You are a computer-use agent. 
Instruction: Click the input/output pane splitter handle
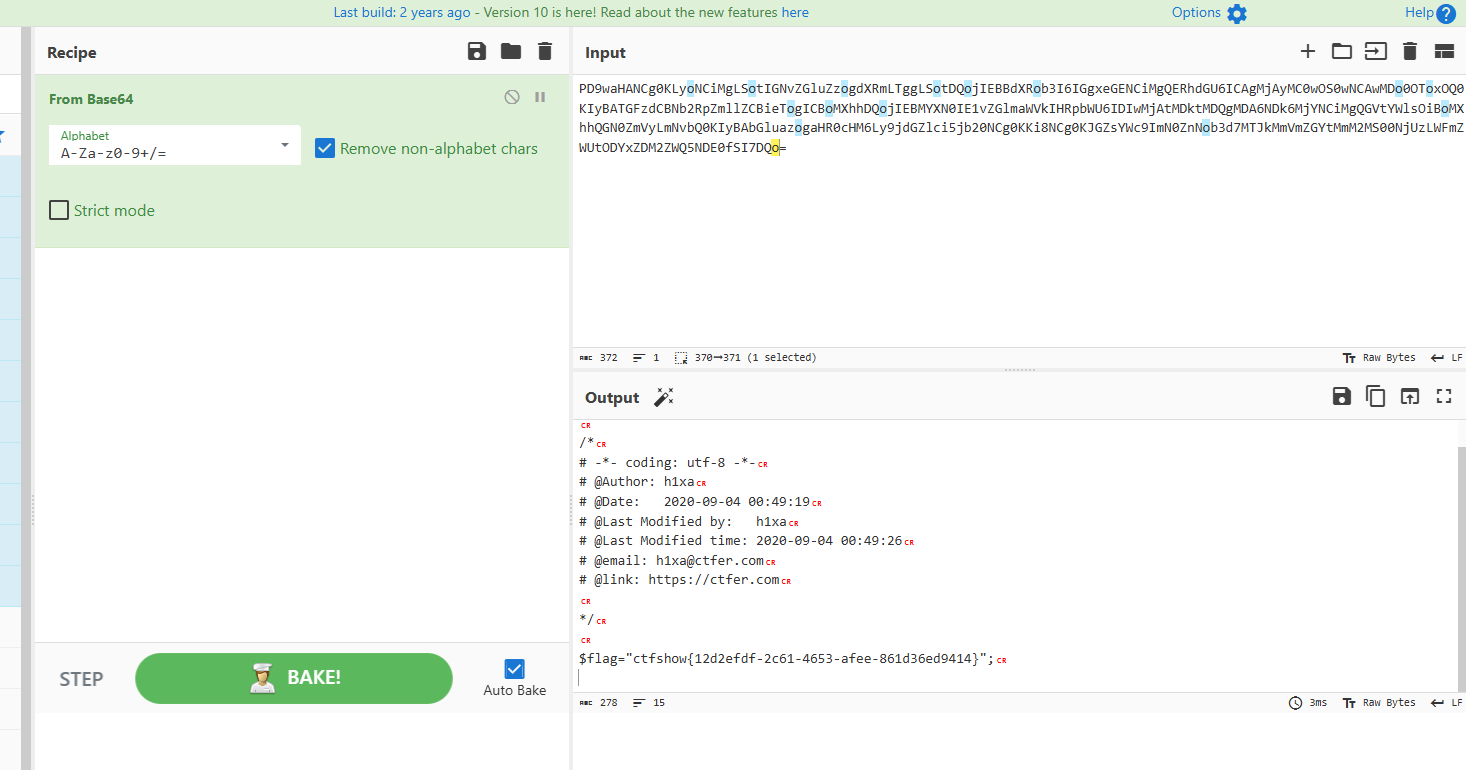1019,370
